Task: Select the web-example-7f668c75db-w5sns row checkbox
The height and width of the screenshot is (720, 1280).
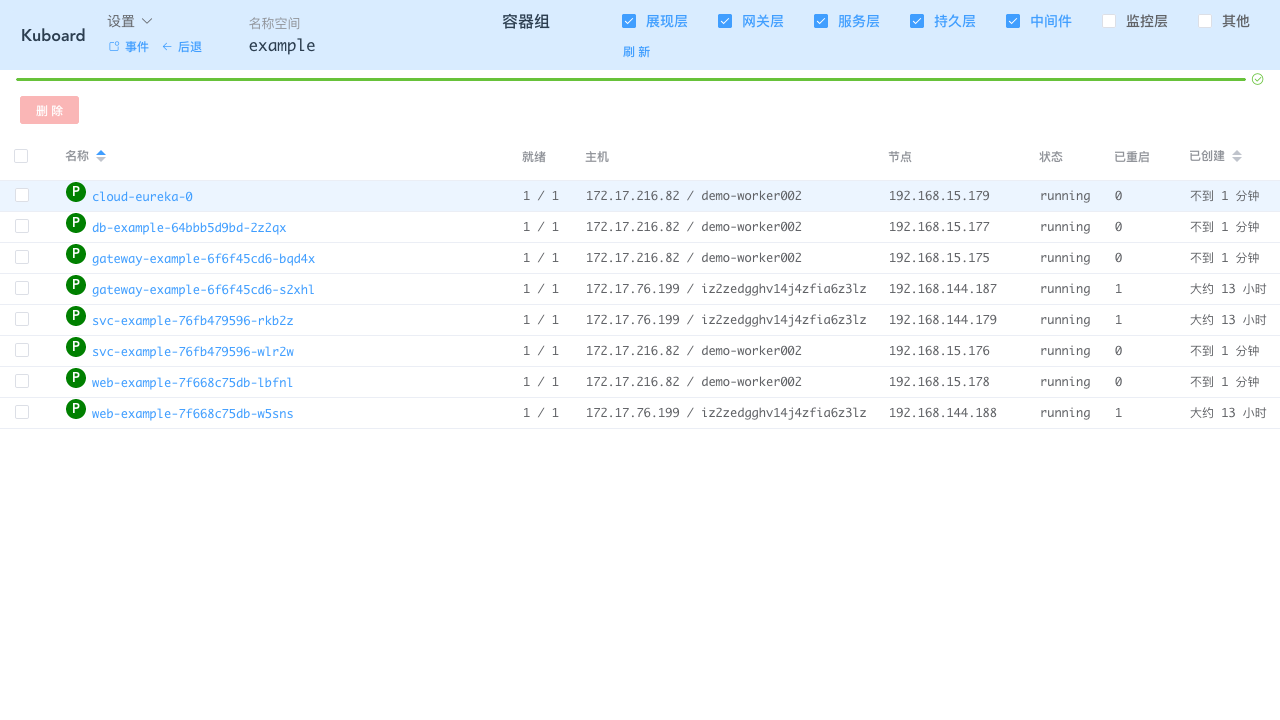Action: (22, 412)
